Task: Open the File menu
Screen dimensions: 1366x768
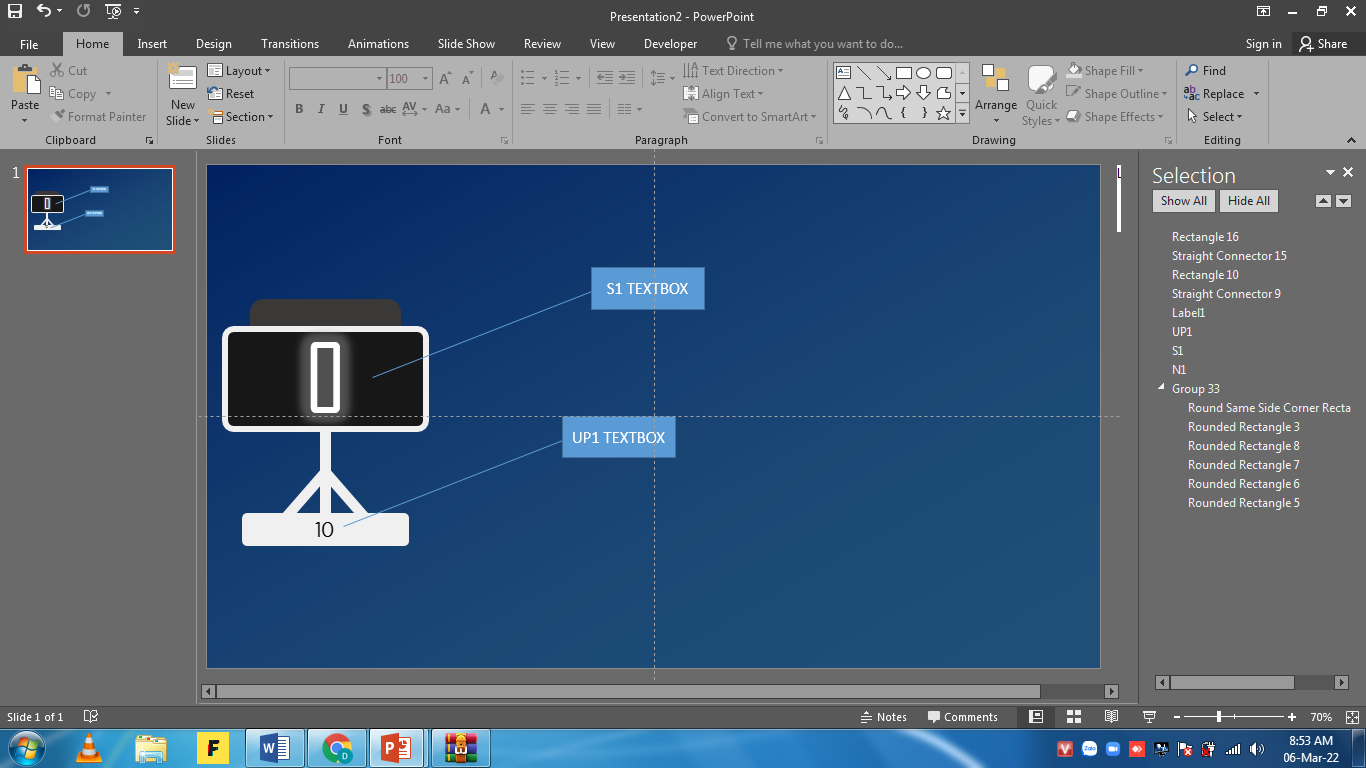Action: pyautogui.click(x=29, y=44)
